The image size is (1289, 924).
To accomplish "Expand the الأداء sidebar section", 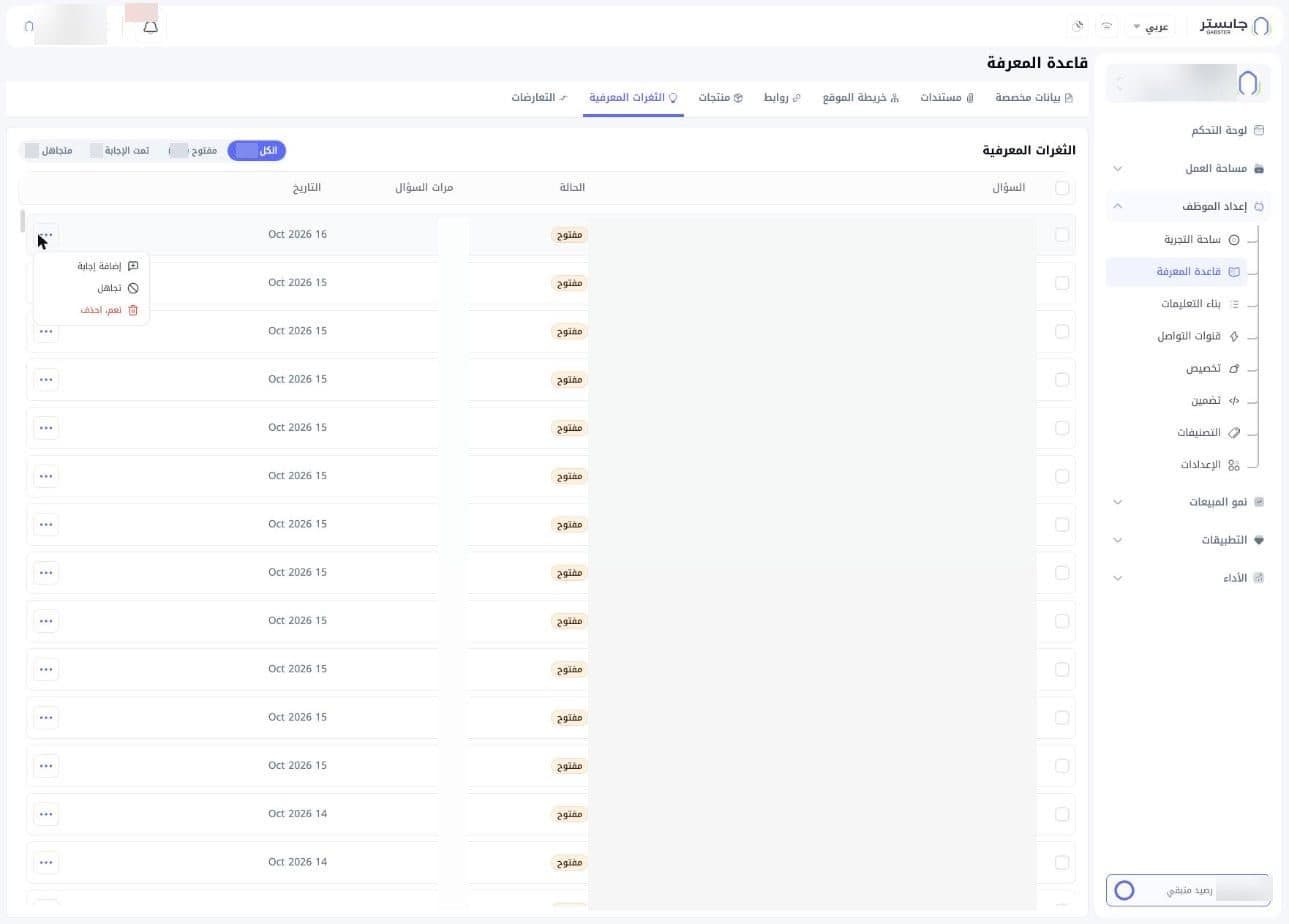I will click(x=1187, y=578).
